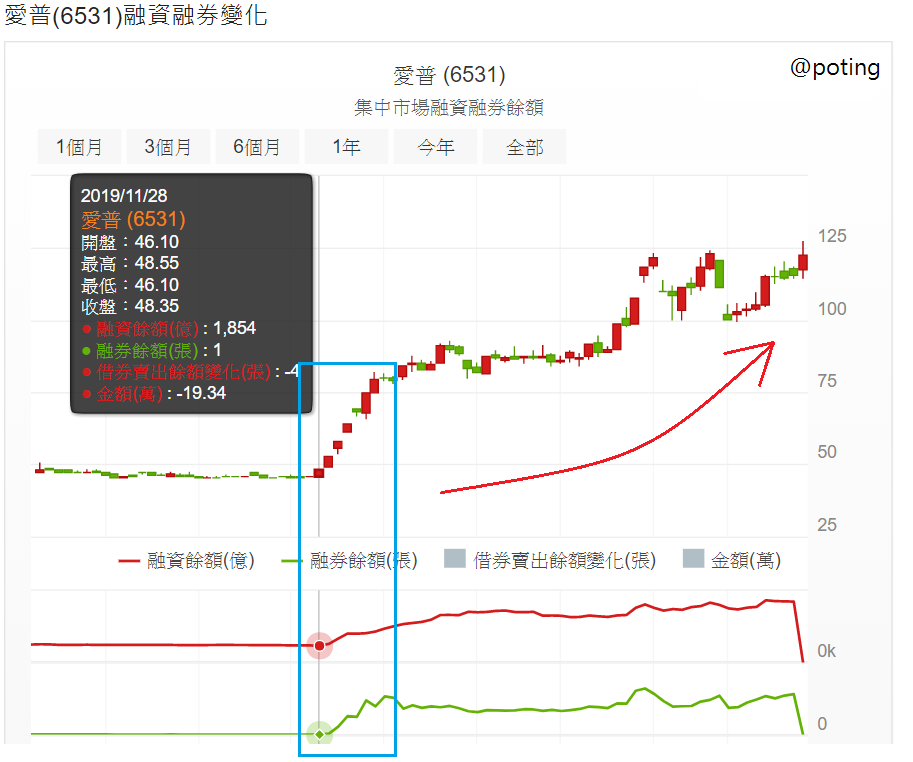Viewport: 913px width, 762px height.
Task: Click the gray 借券賣出餘額變化 legend swatch
Action: pos(455,561)
